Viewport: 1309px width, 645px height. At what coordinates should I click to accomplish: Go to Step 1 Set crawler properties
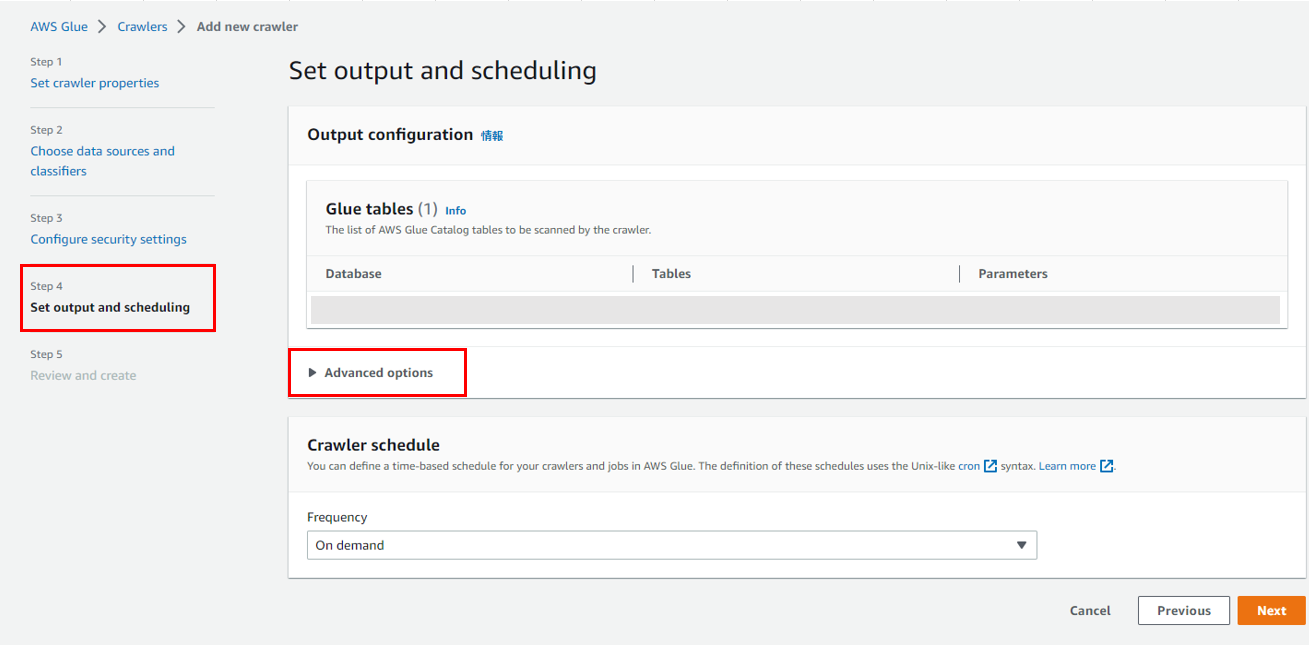(94, 83)
